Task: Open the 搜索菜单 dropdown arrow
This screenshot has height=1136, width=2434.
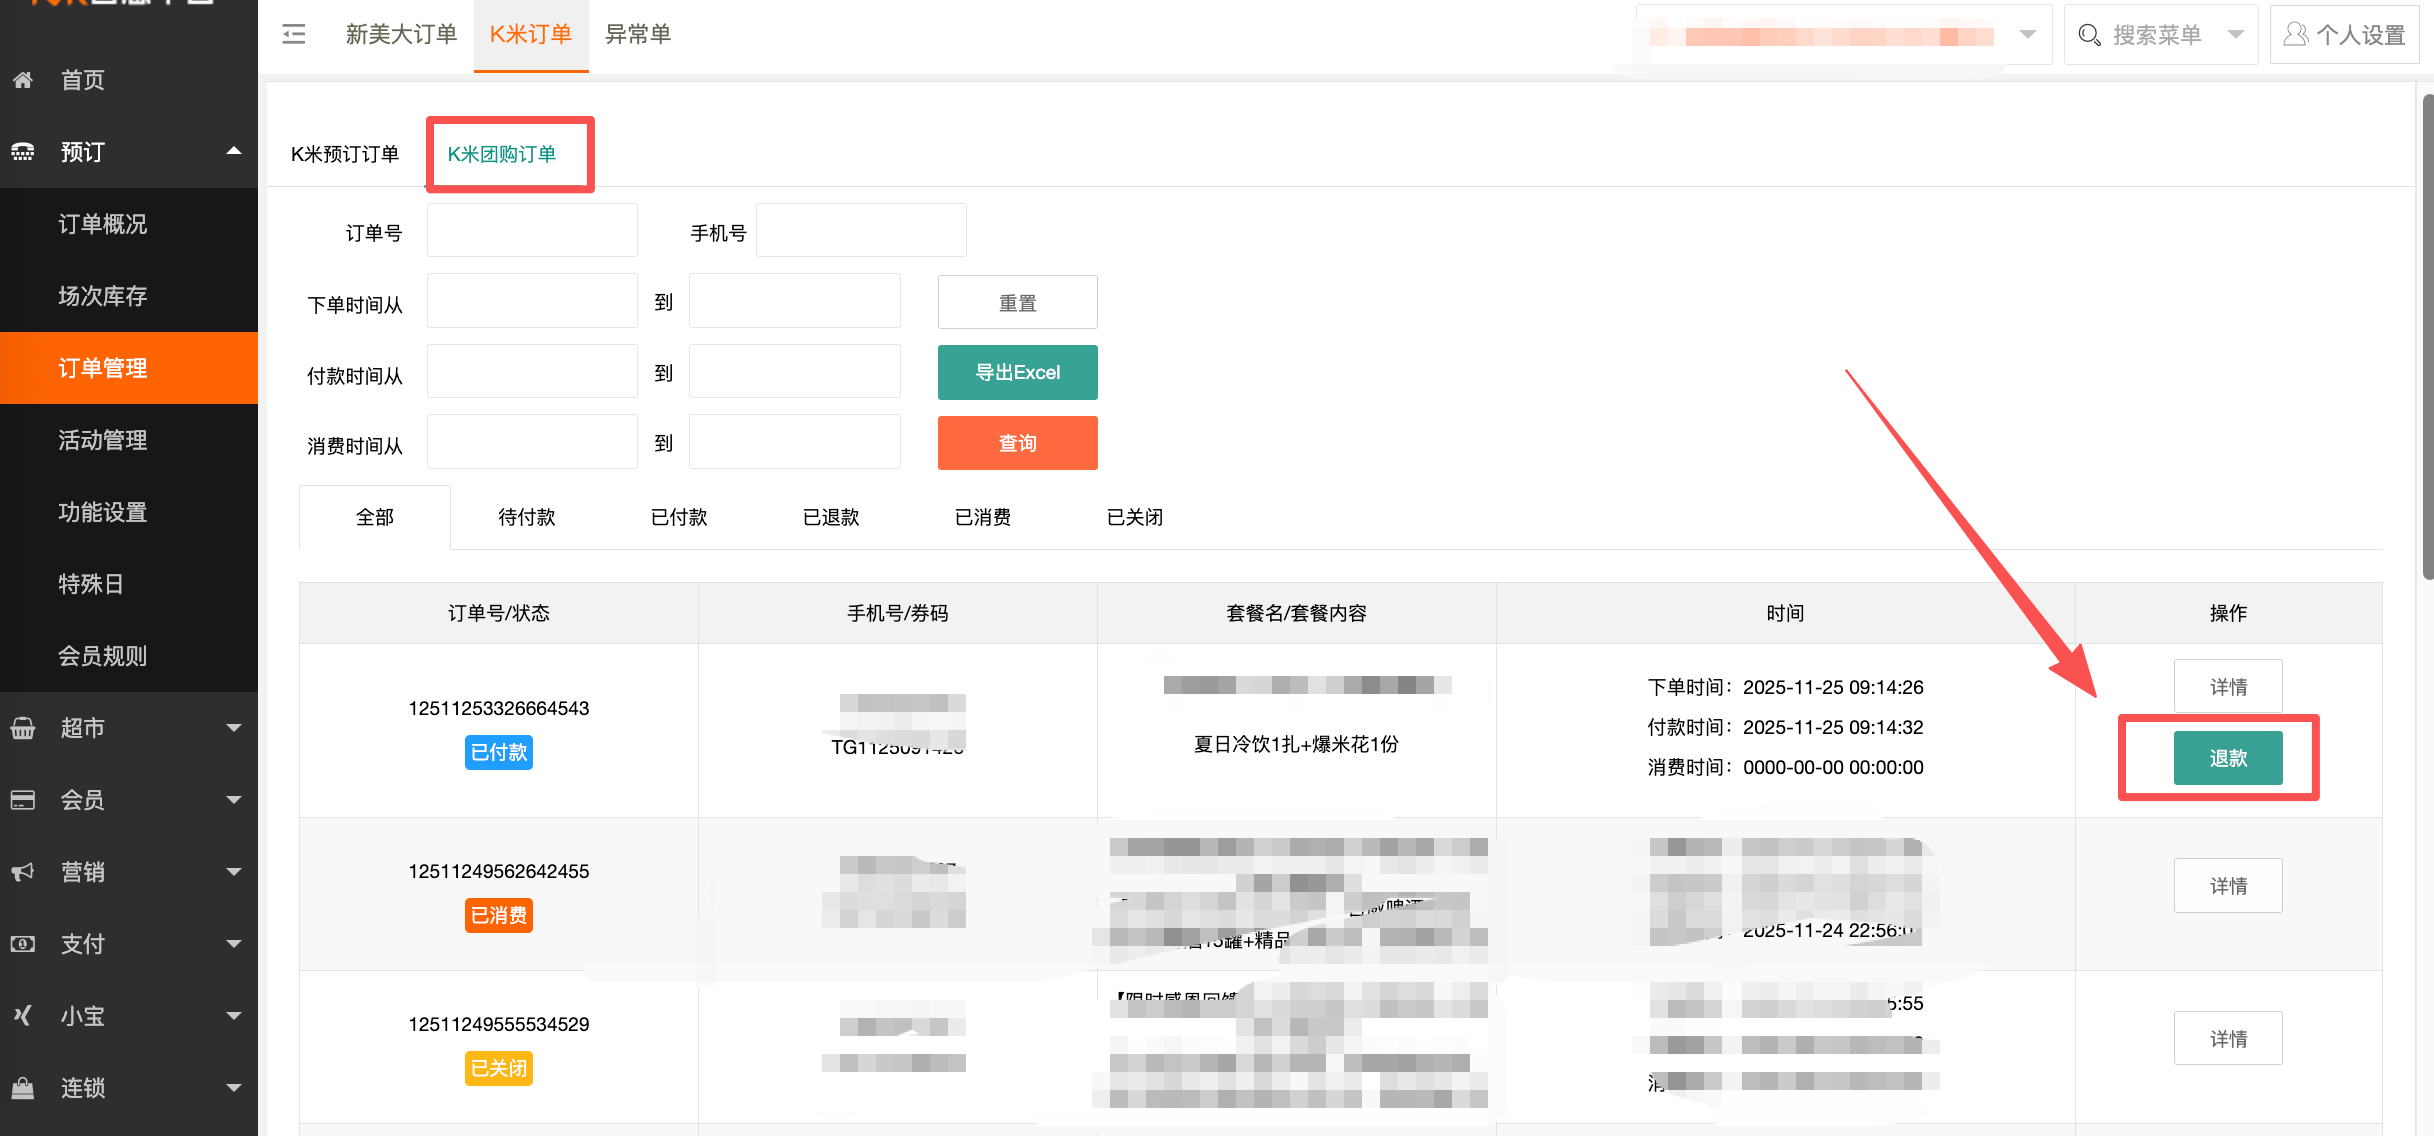Action: [x=2236, y=33]
